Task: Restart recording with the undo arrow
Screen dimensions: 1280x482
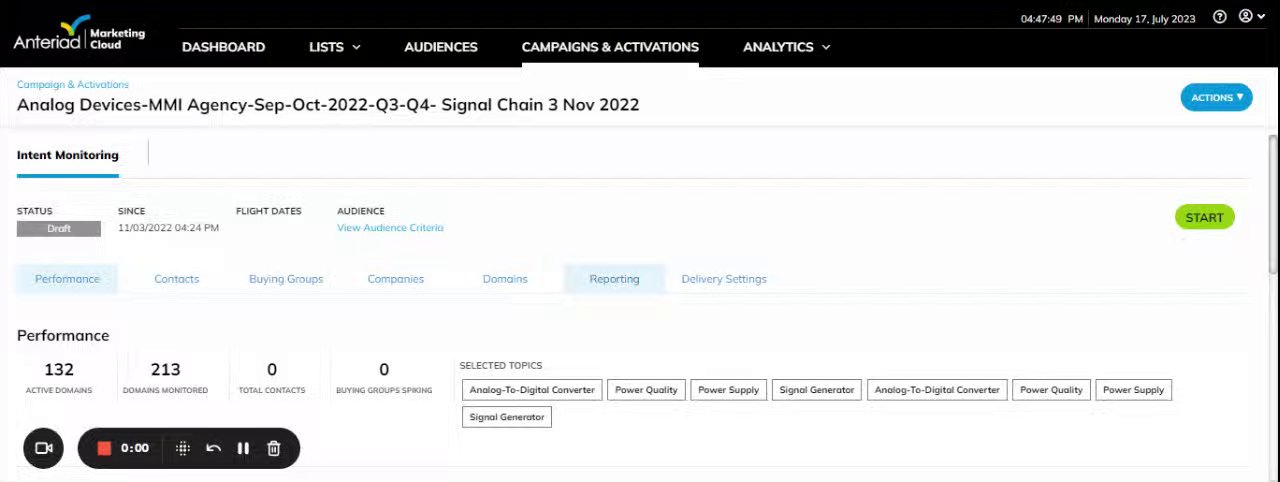Action: pos(213,448)
